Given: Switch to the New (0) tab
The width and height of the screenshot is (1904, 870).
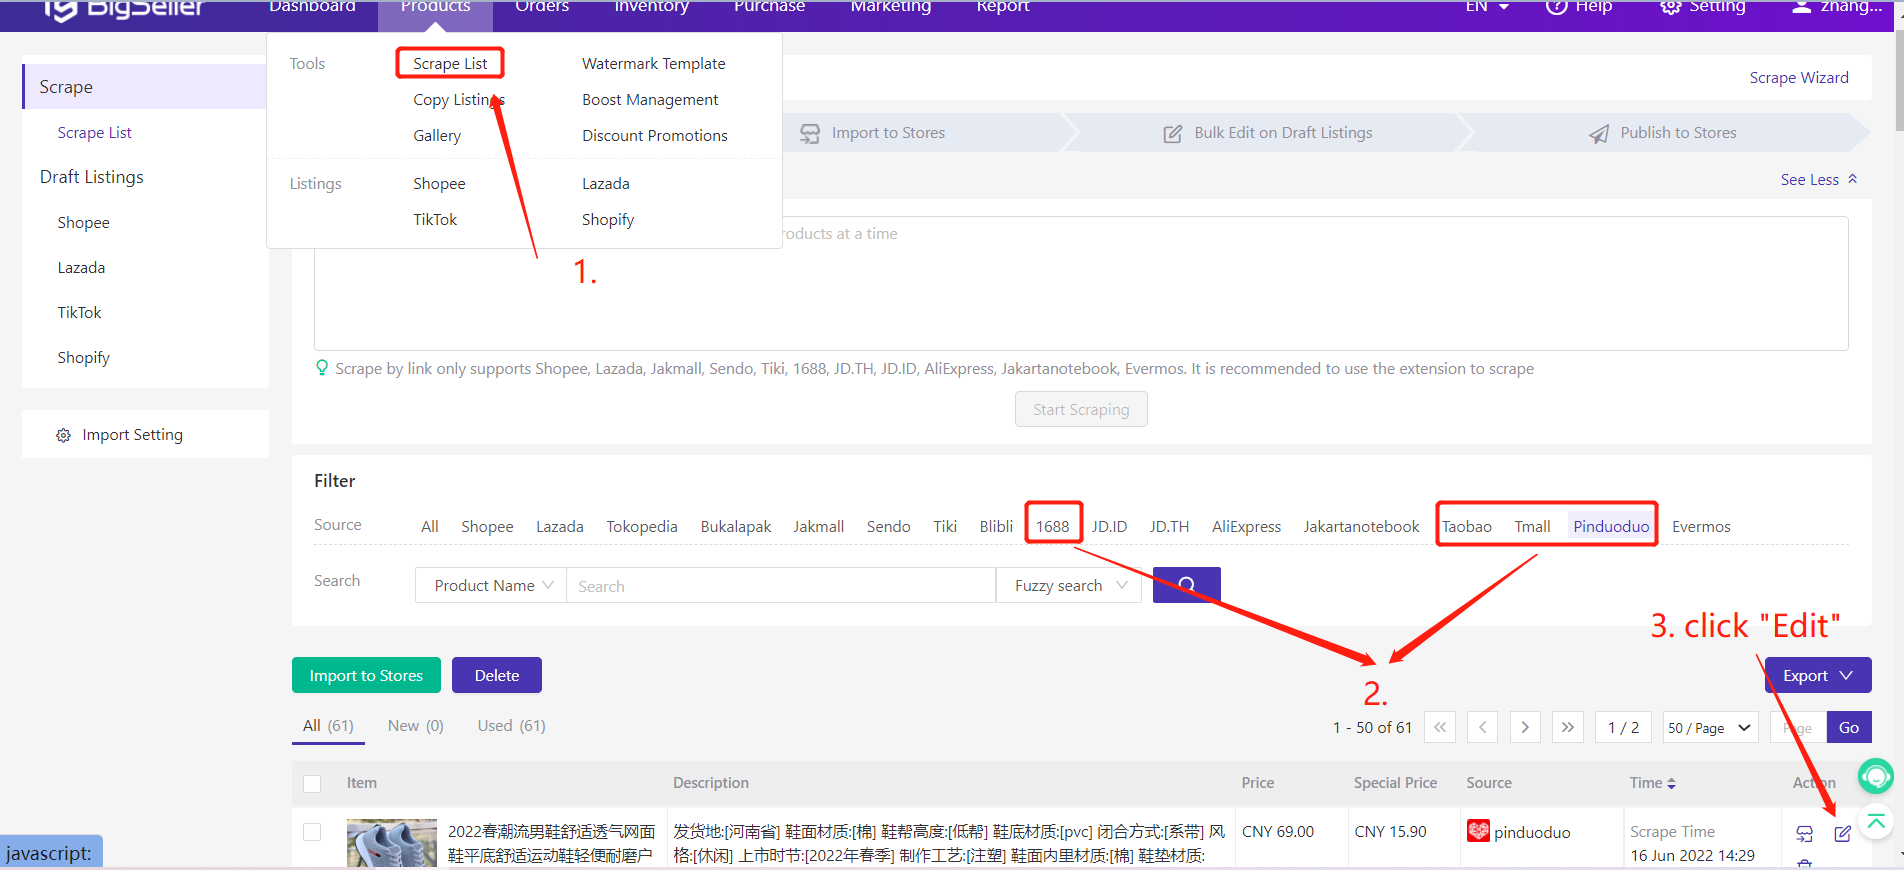Looking at the screenshot, I should pos(416,726).
